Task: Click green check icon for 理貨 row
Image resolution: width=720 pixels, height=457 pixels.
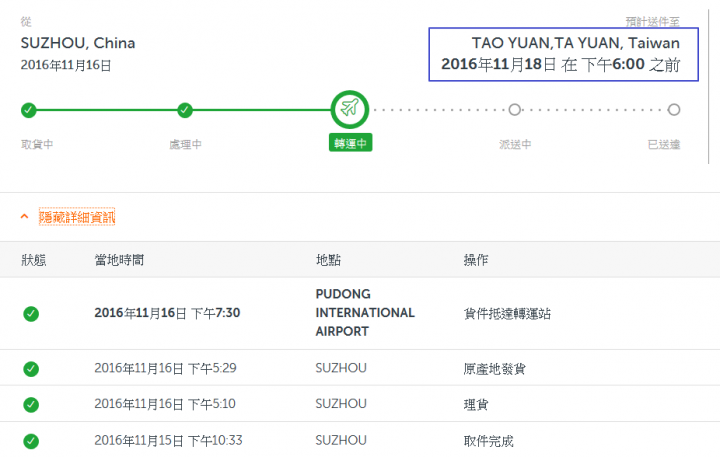Action: tap(31, 405)
